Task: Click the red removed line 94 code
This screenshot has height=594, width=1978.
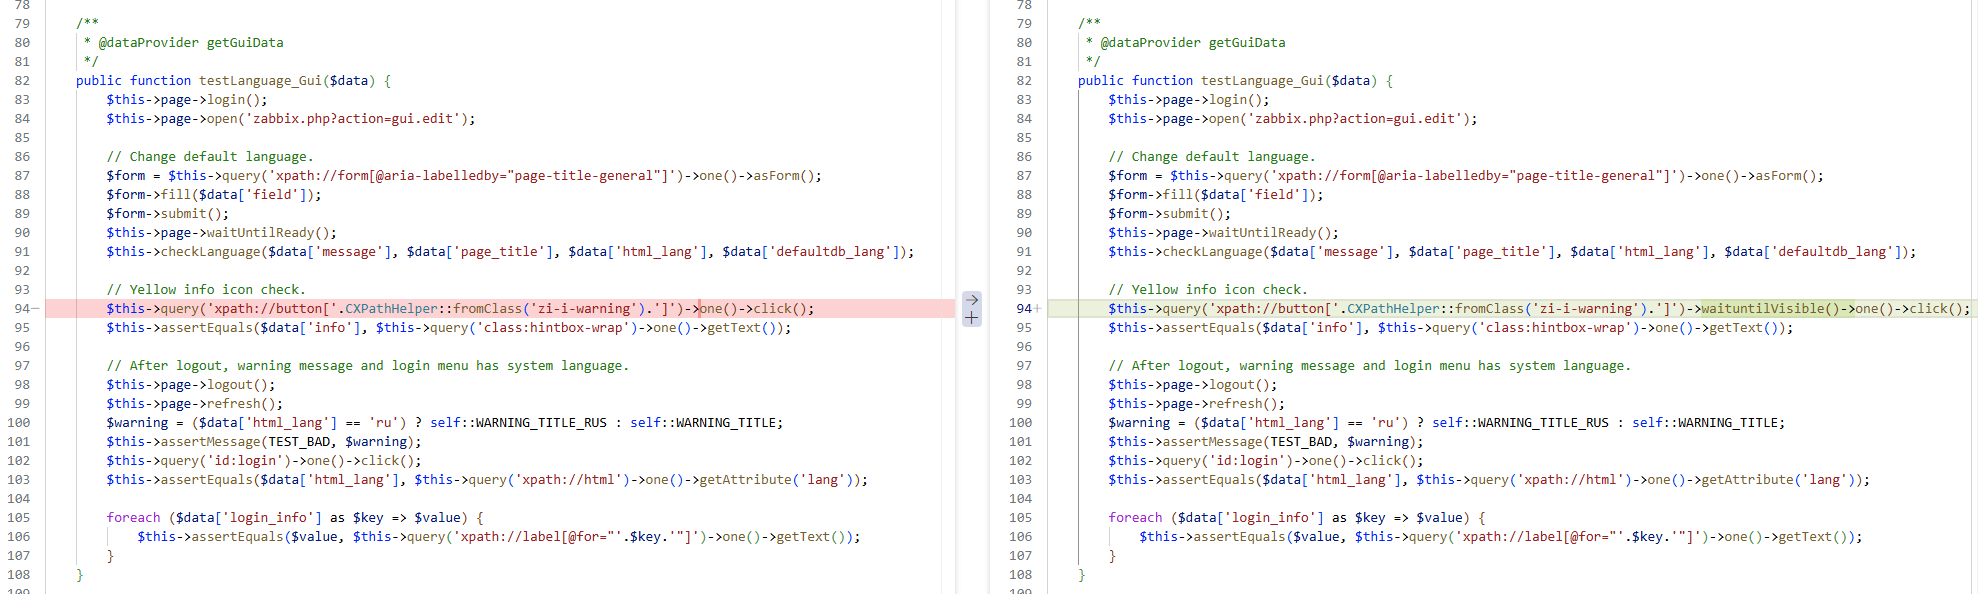Action: click(x=460, y=309)
